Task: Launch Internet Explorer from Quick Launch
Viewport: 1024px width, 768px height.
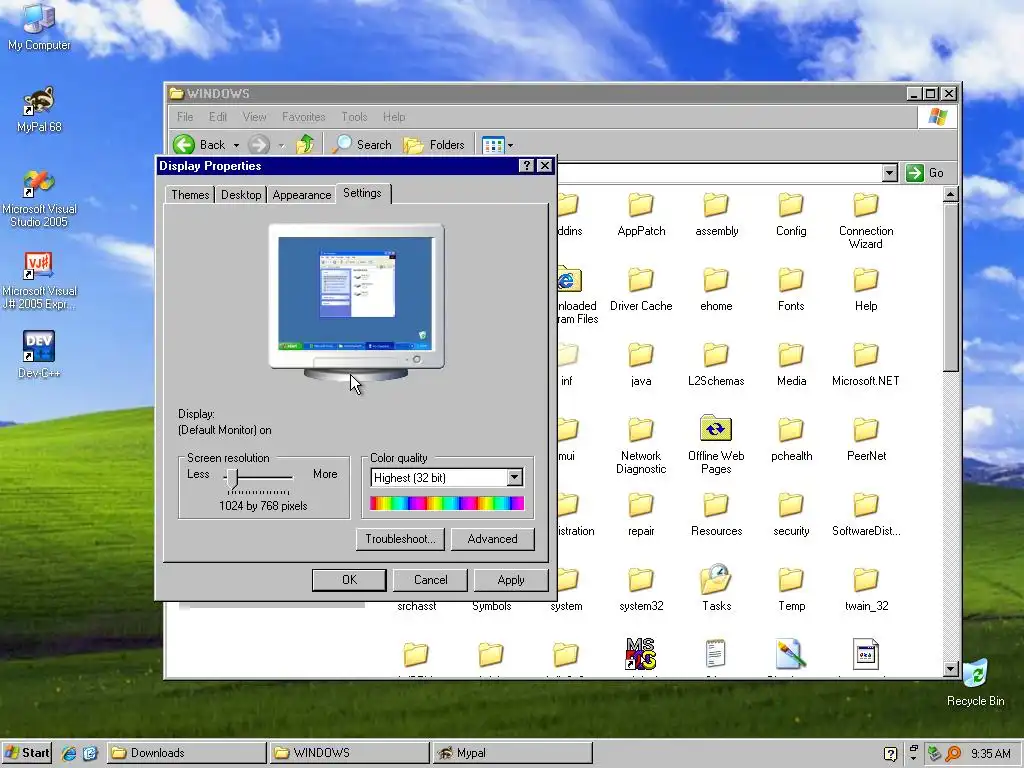Action: (68, 753)
